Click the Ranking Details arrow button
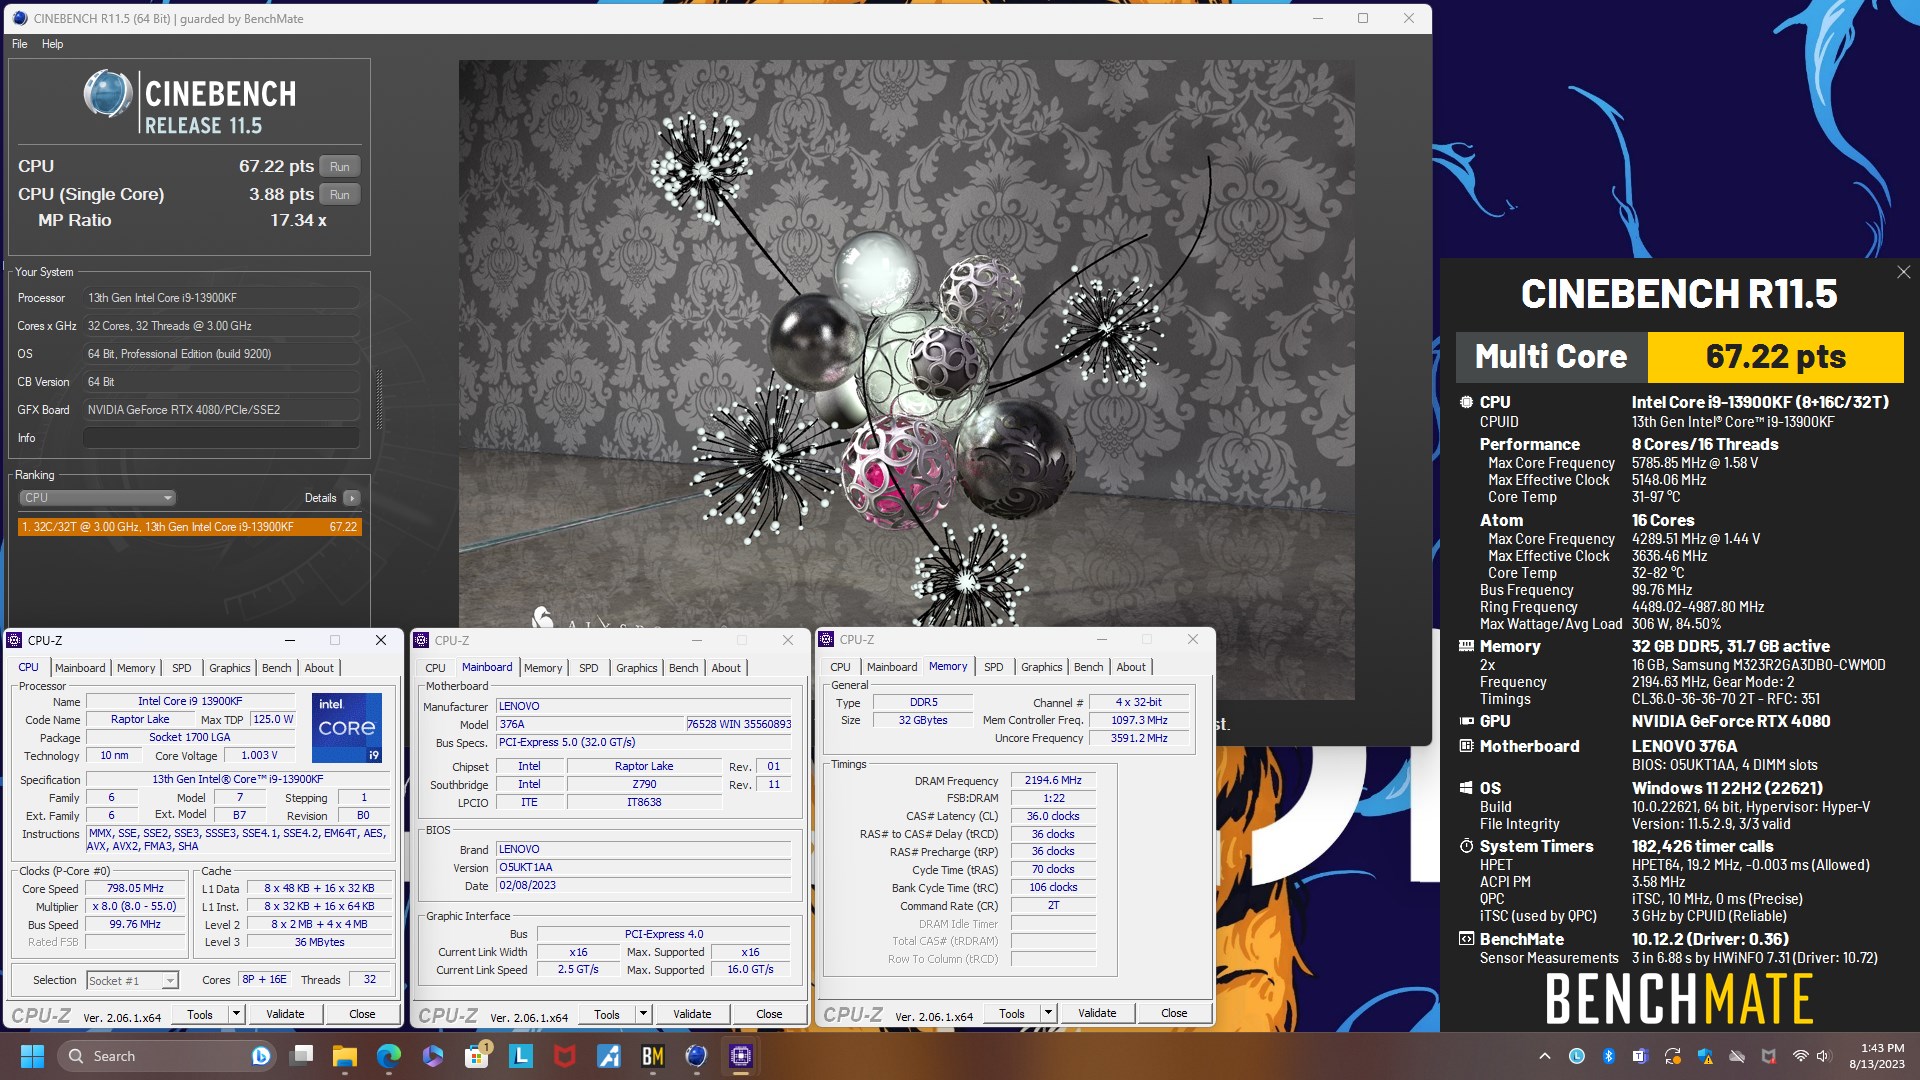 pos(351,498)
